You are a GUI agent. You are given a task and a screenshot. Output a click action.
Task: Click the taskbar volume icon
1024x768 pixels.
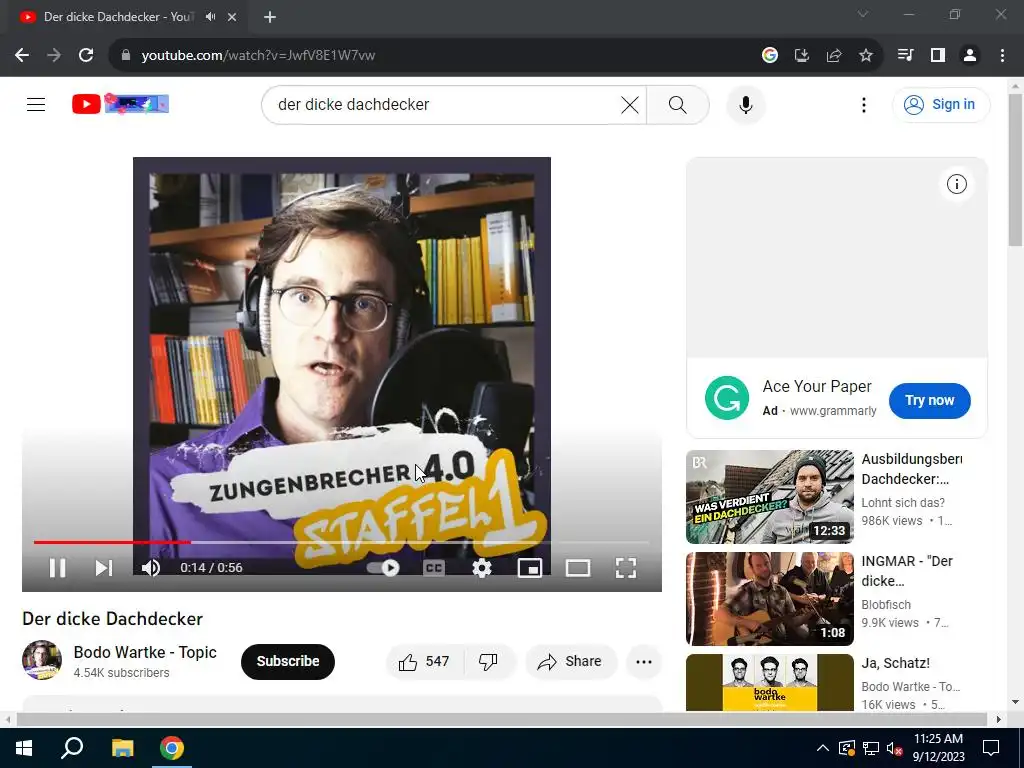pos(894,748)
